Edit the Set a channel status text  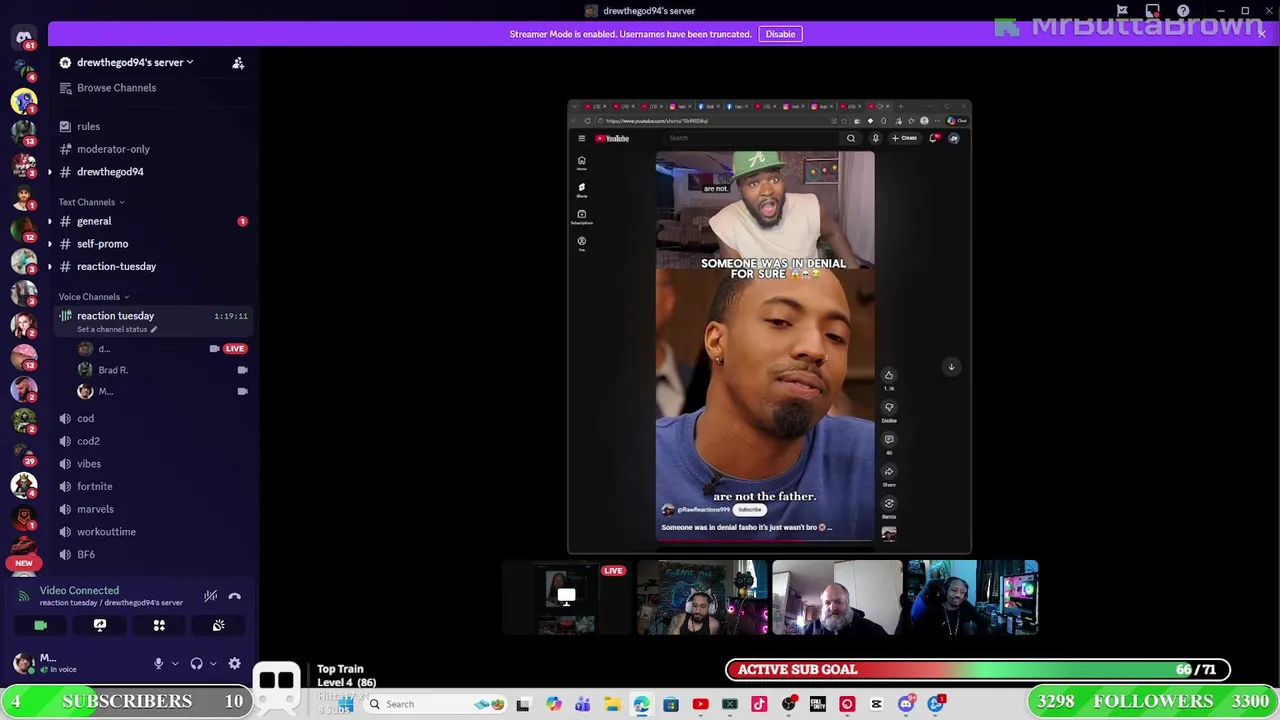(x=117, y=329)
